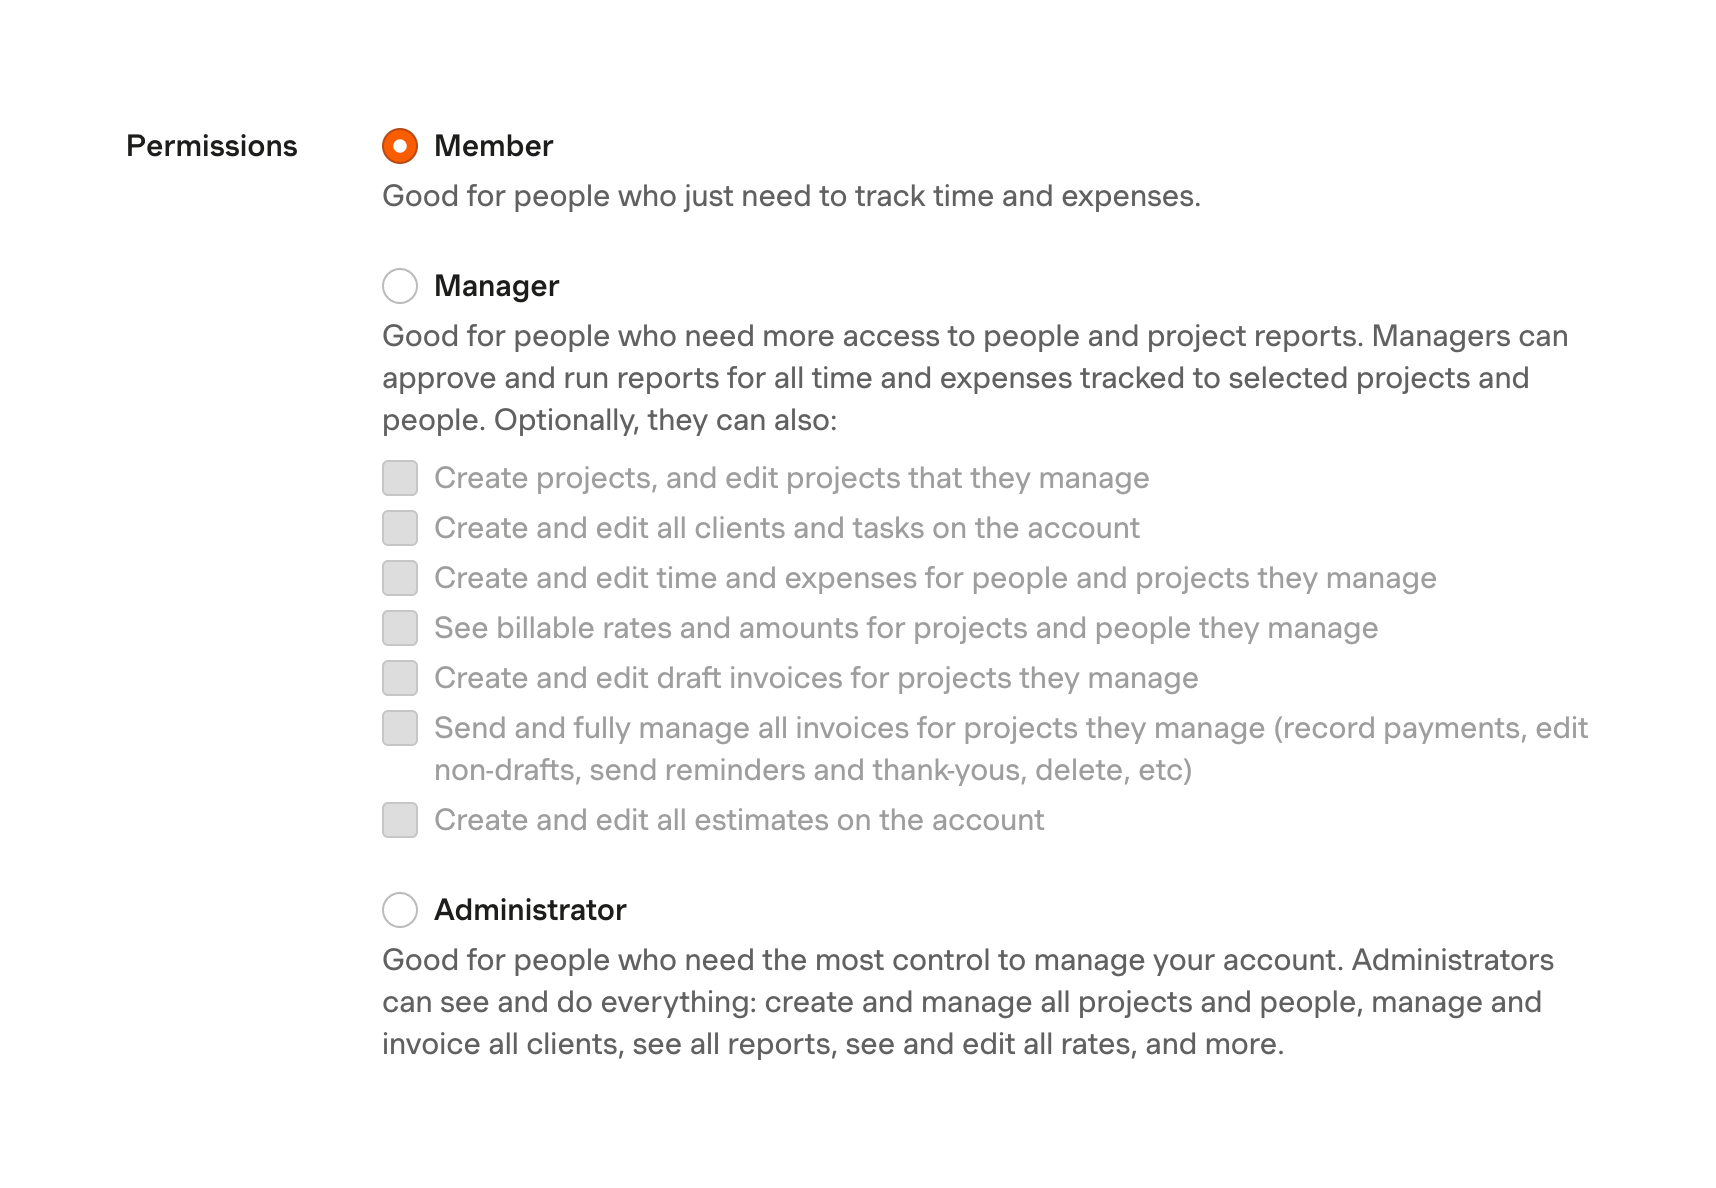Select the Manager permission radio button
The width and height of the screenshot is (1716, 1188).
point(399,286)
